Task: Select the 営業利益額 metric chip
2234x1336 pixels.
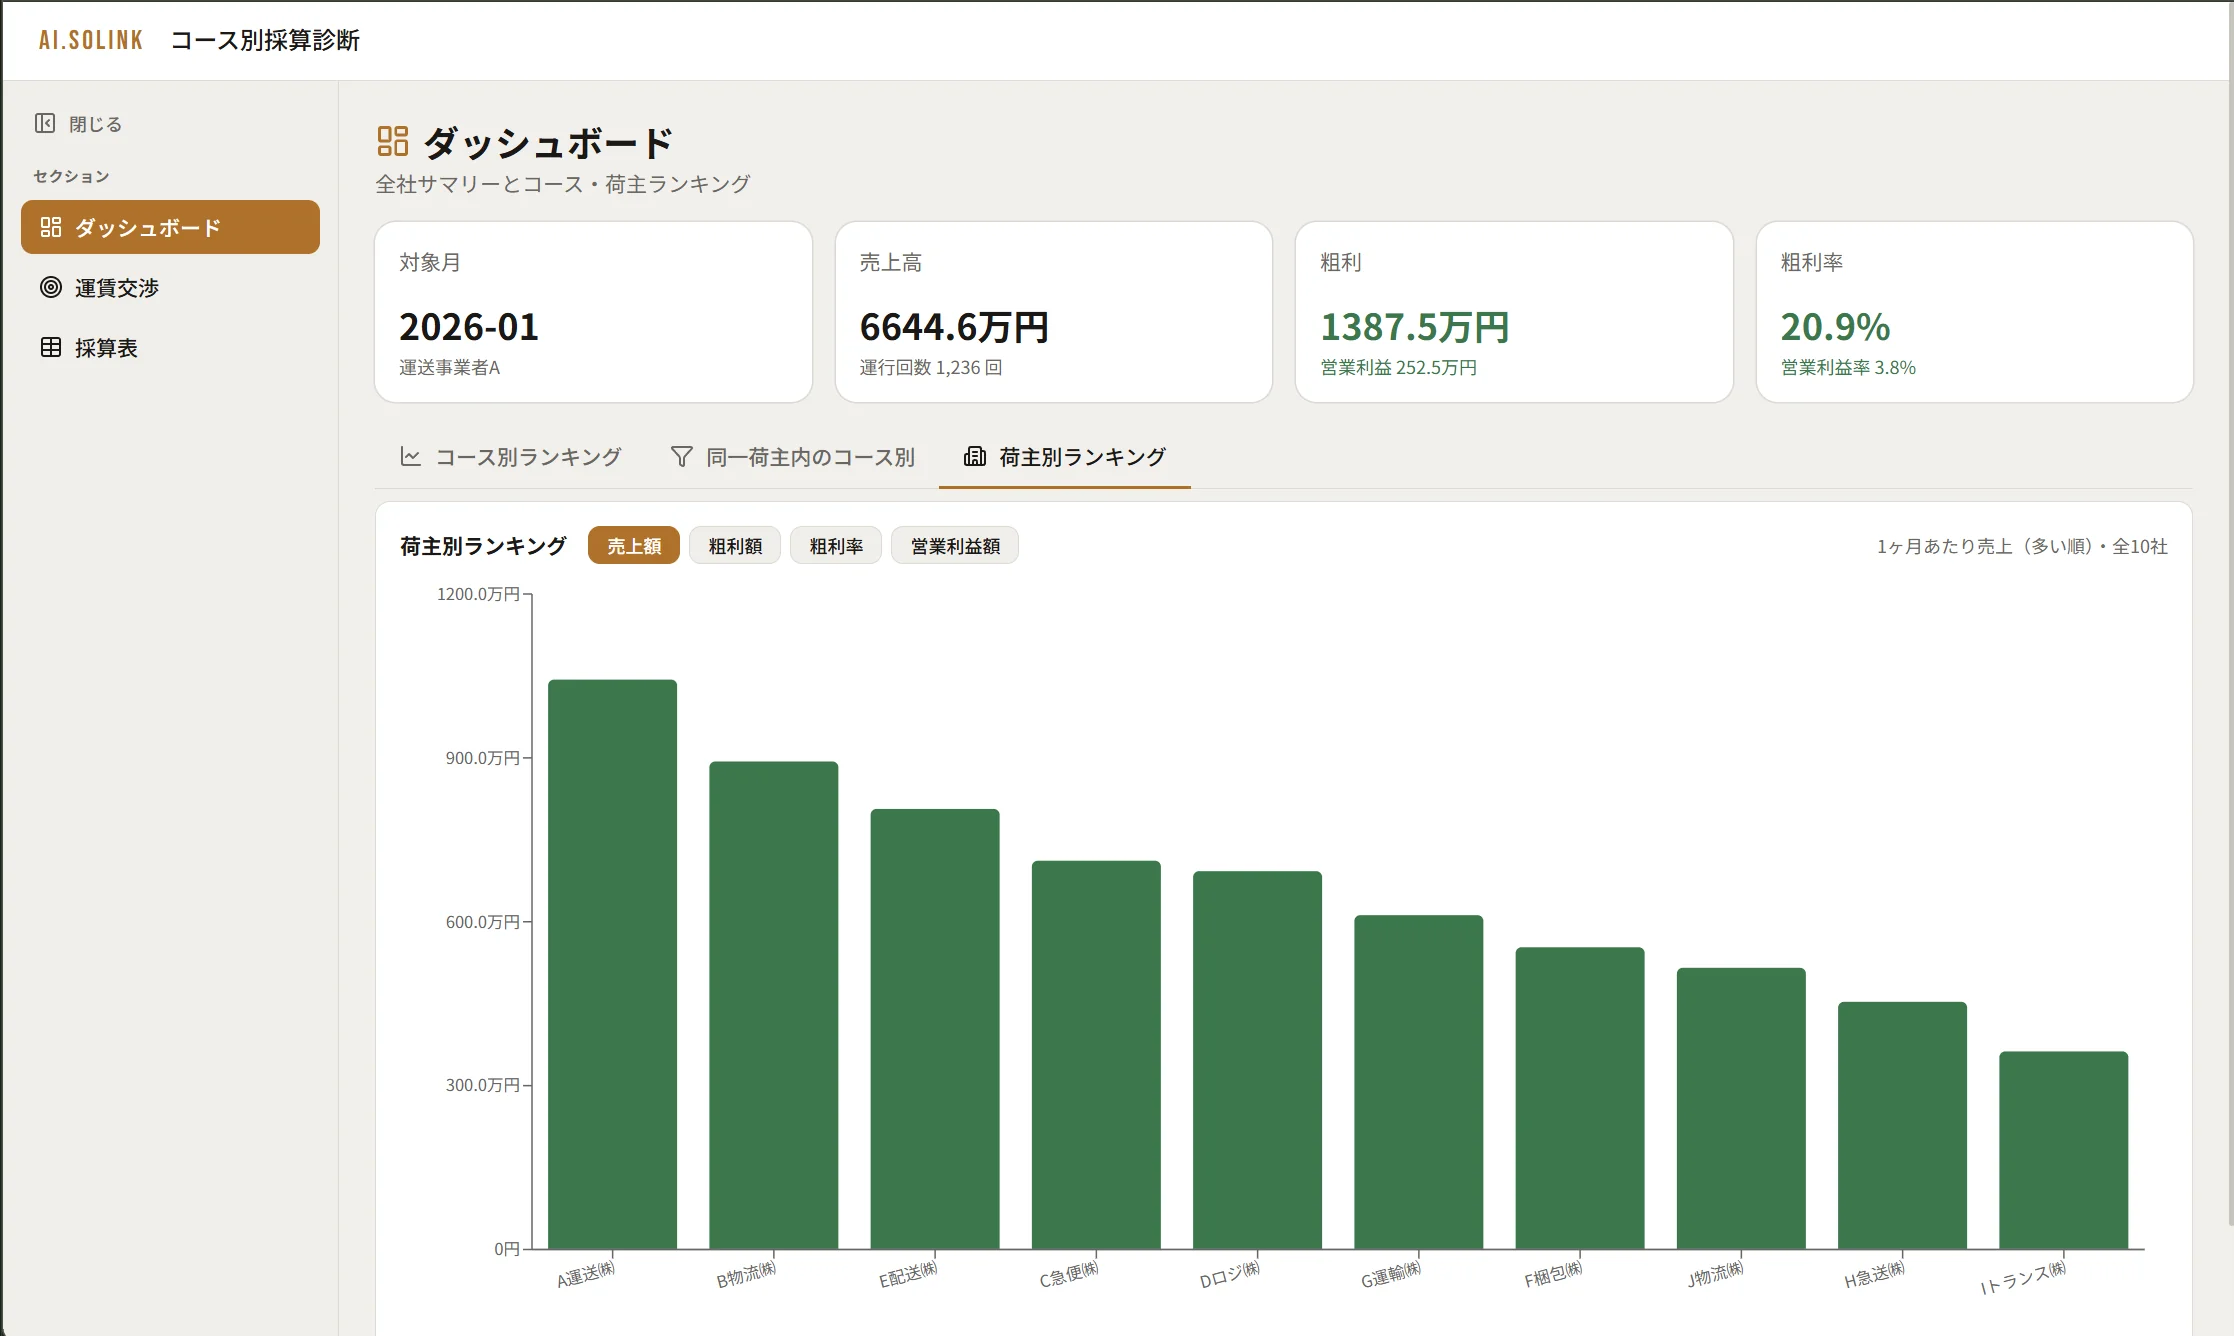Action: click(x=955, y=546)
